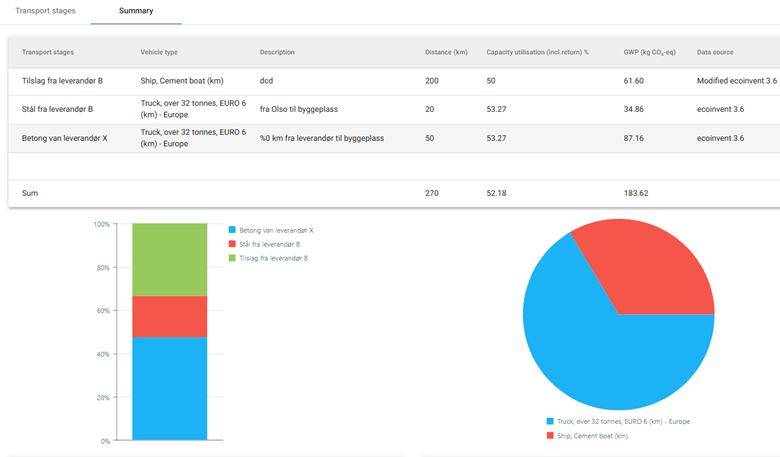The height and width of the screenshot is (457, 780).
Task: Open the Stål fra leverandør B row
Action: click(57, 109)
